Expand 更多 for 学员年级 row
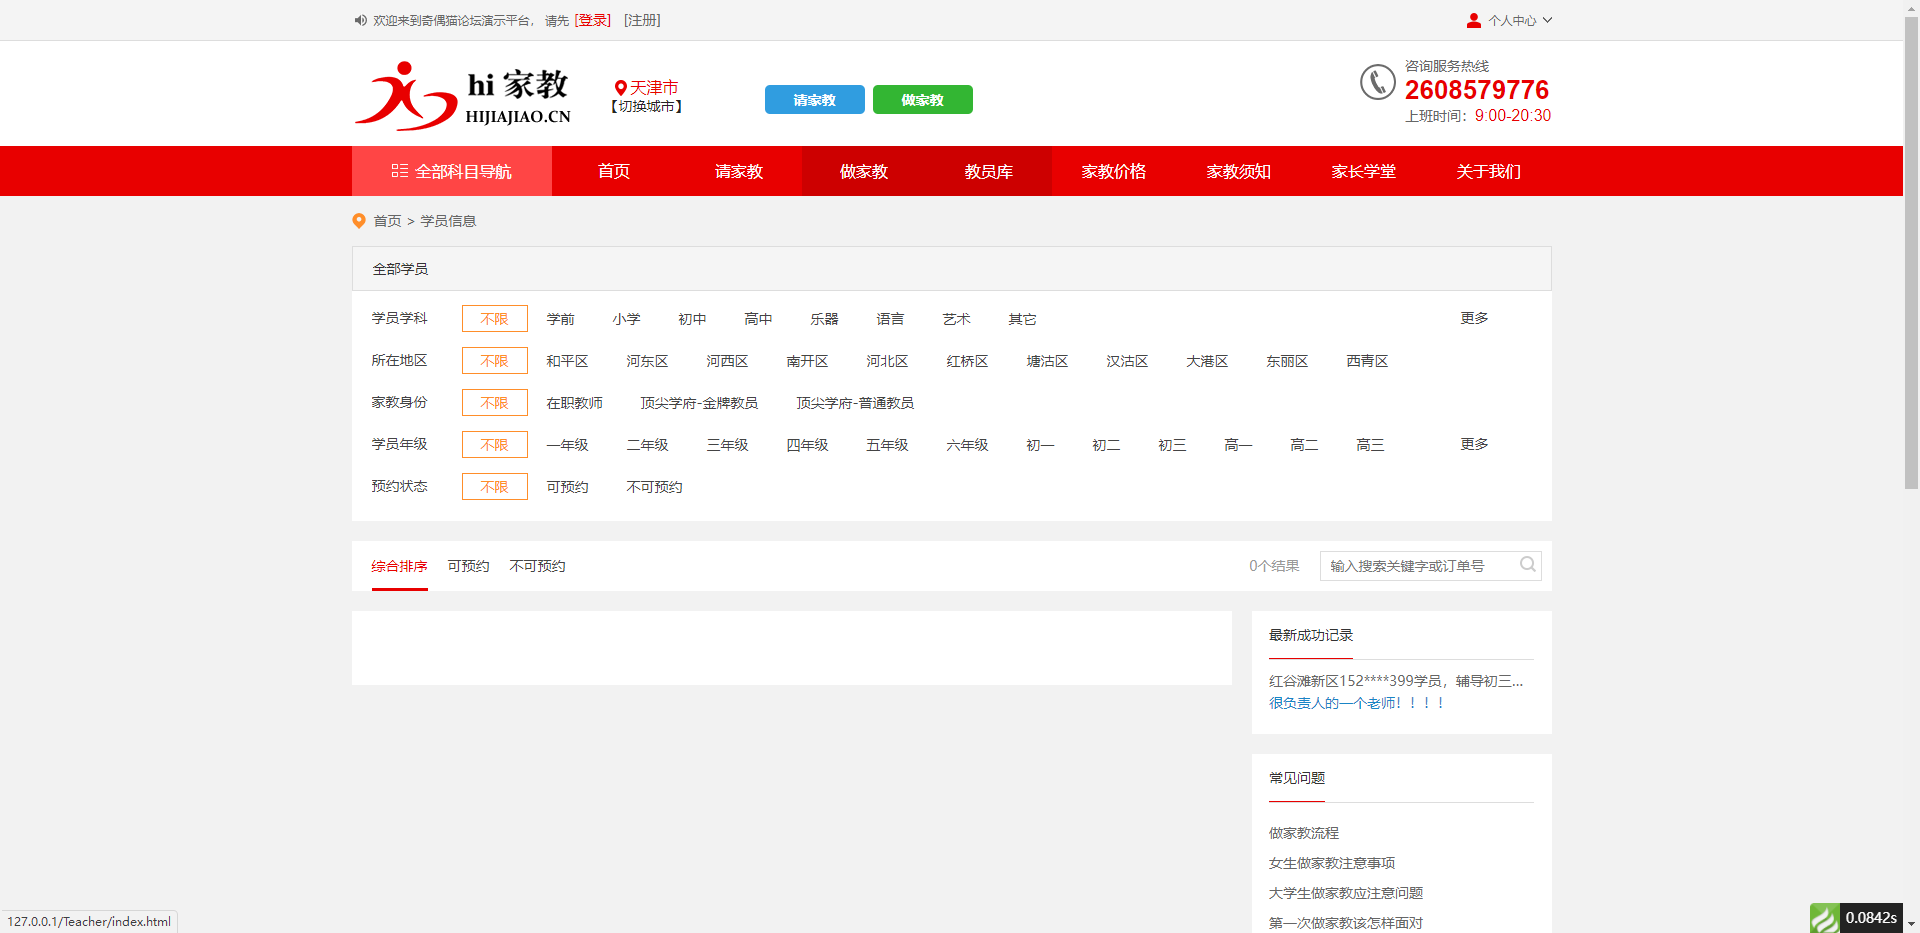The height and width of the screenshot is (933, 1920). tap(1473, 444)
